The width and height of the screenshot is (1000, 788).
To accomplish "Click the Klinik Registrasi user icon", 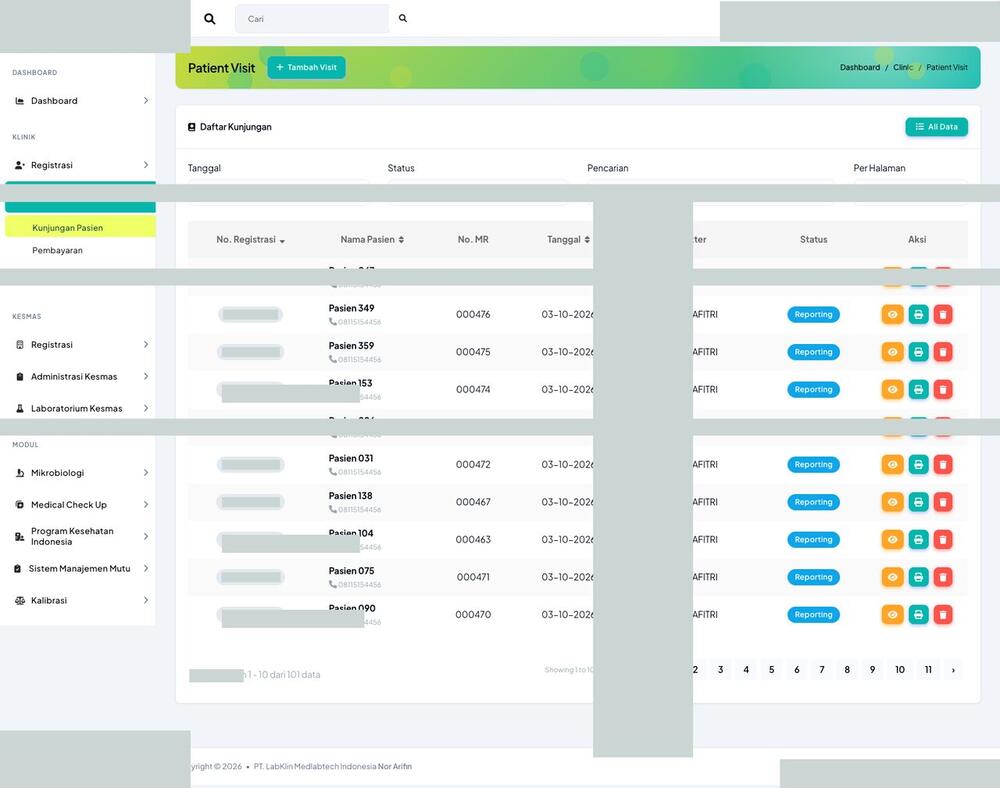I will 20,165.
